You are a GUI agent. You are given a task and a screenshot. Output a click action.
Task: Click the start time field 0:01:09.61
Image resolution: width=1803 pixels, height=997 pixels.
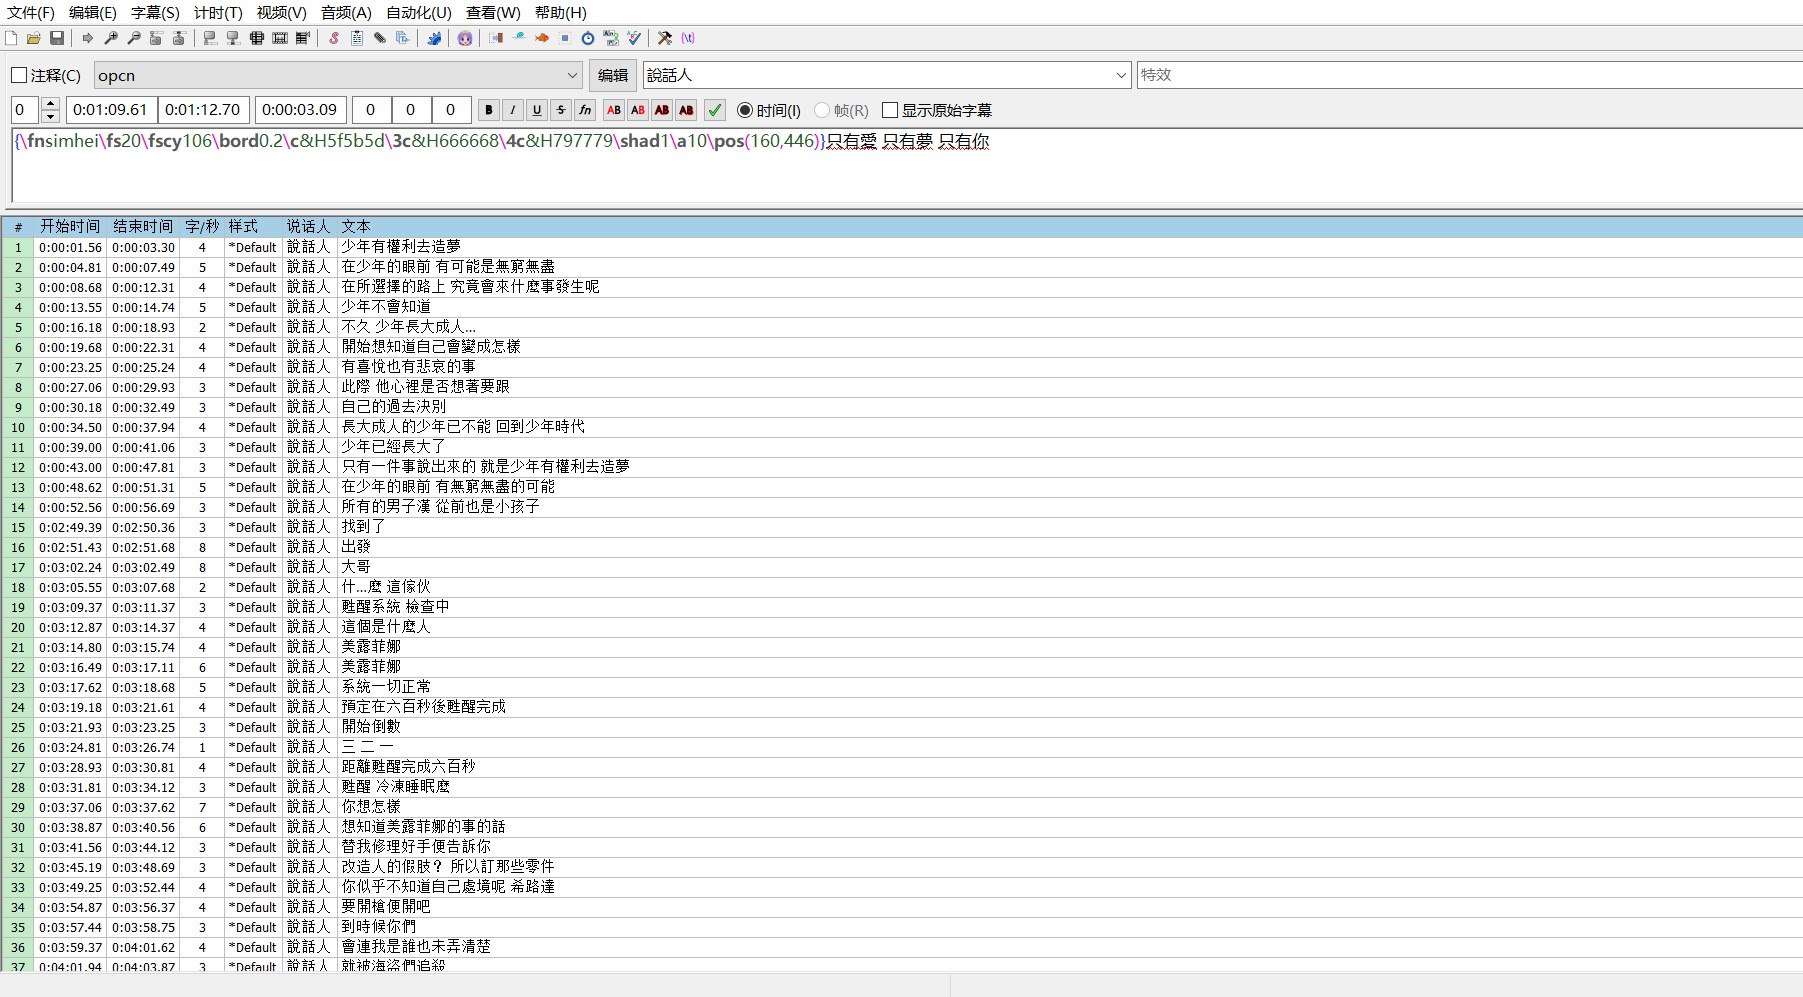tap(110, 110)
